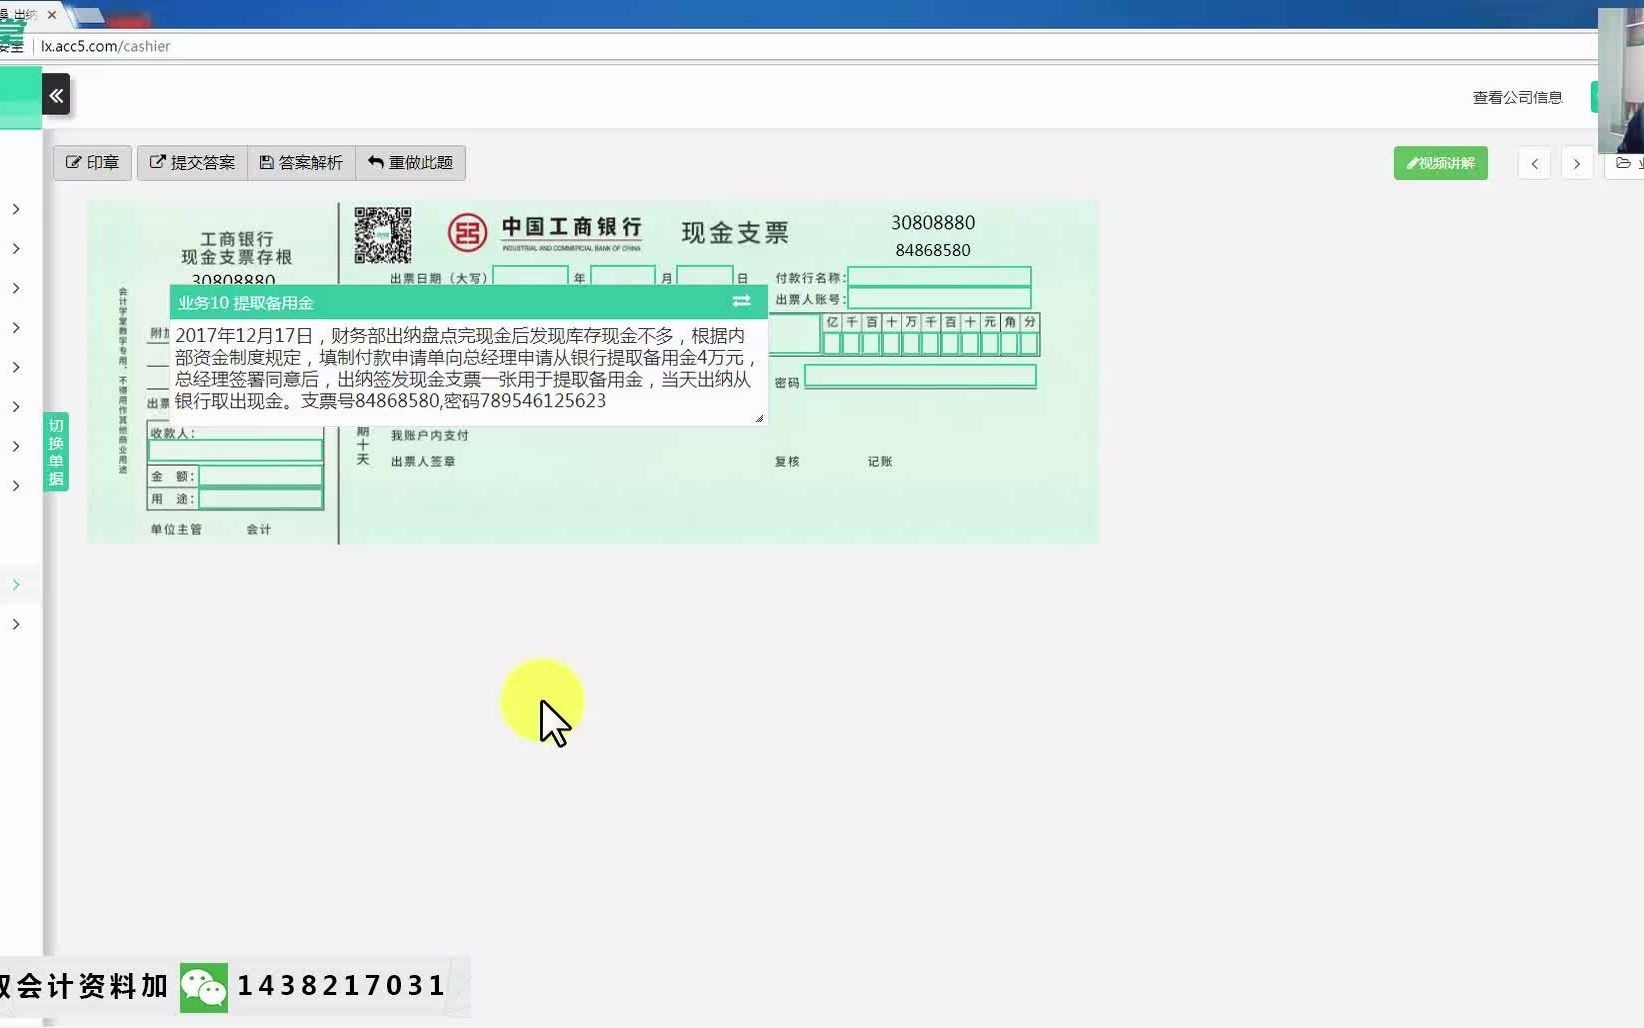Click the 现金支票 title text
Viewport: 1644px width, 1028px height.
(x=735, y=233)
